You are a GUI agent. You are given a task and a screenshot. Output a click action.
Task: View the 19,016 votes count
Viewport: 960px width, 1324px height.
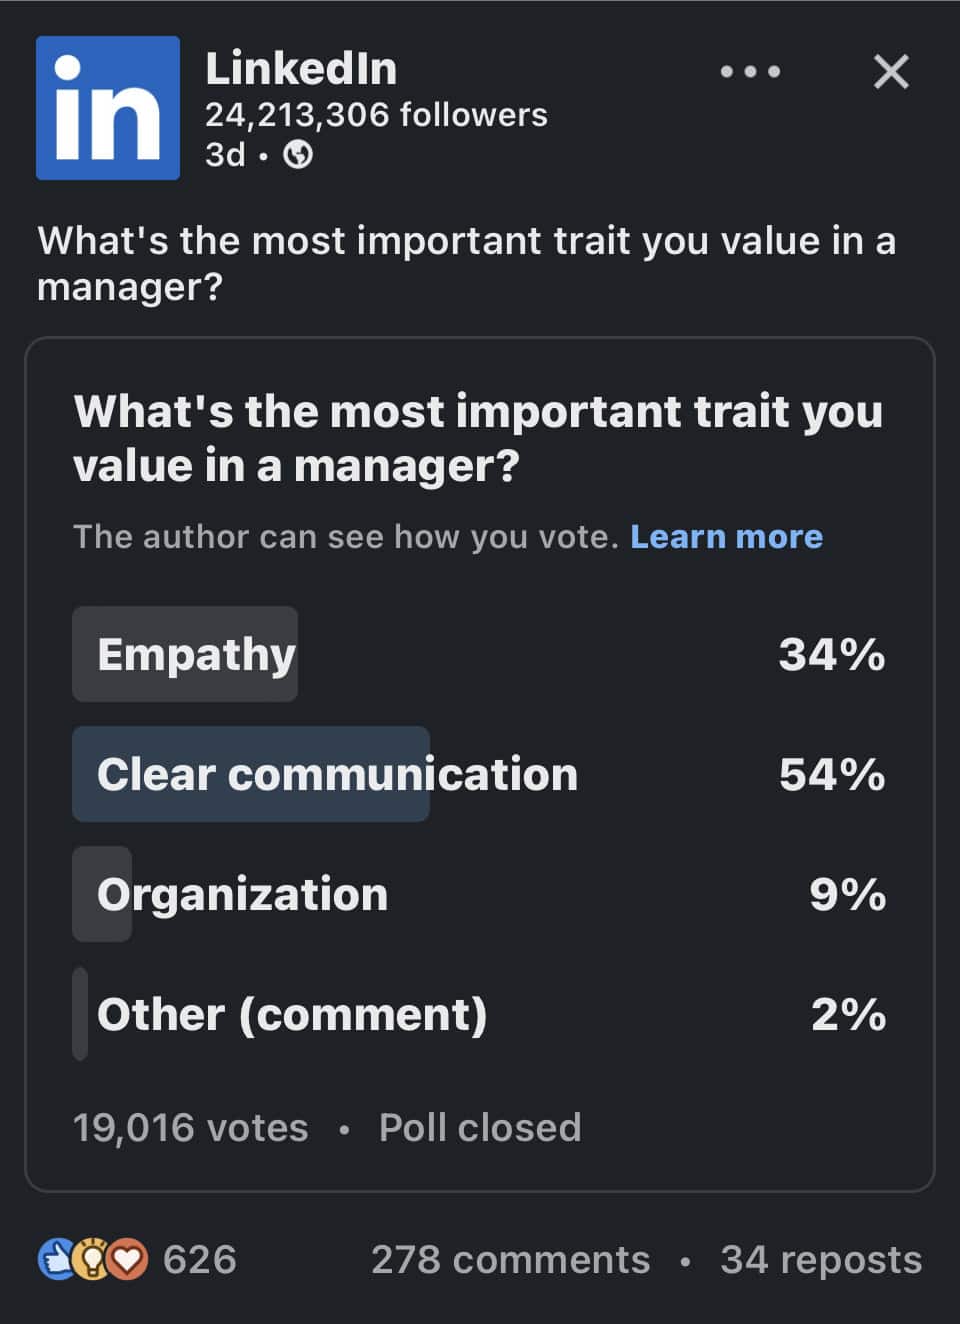click(190, 1128)
